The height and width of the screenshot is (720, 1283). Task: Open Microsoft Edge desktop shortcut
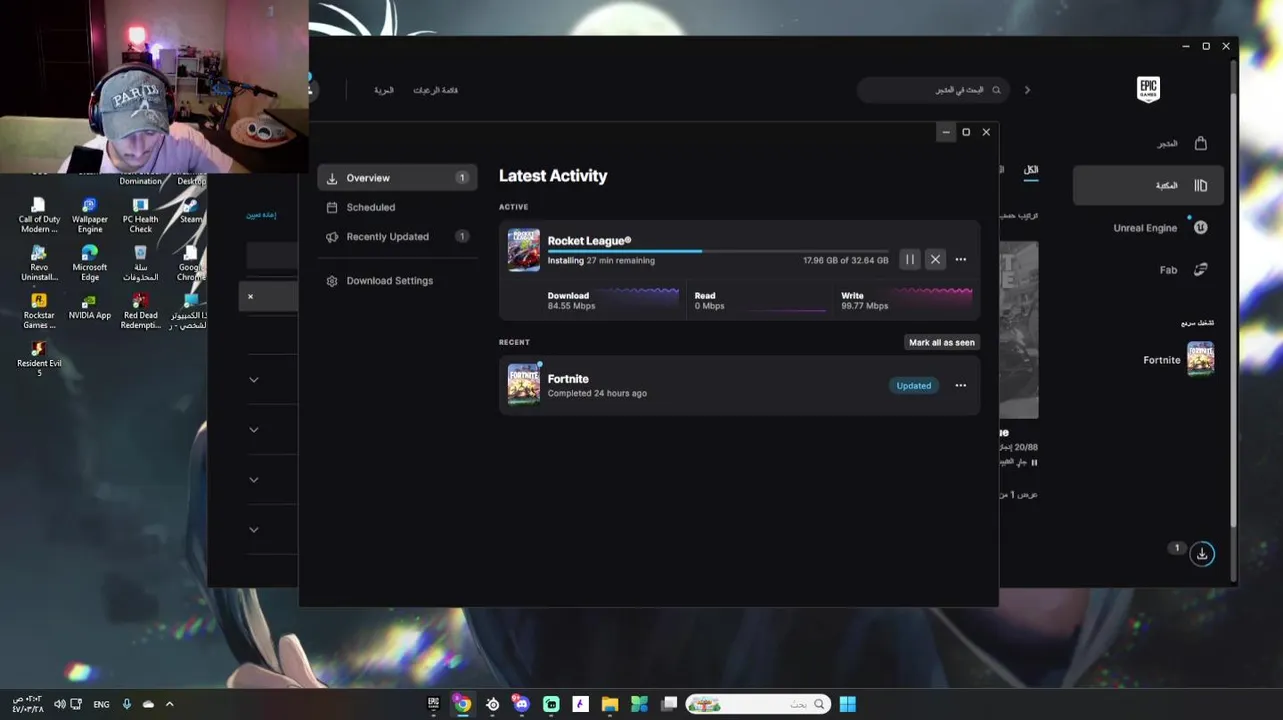point(89,263)
